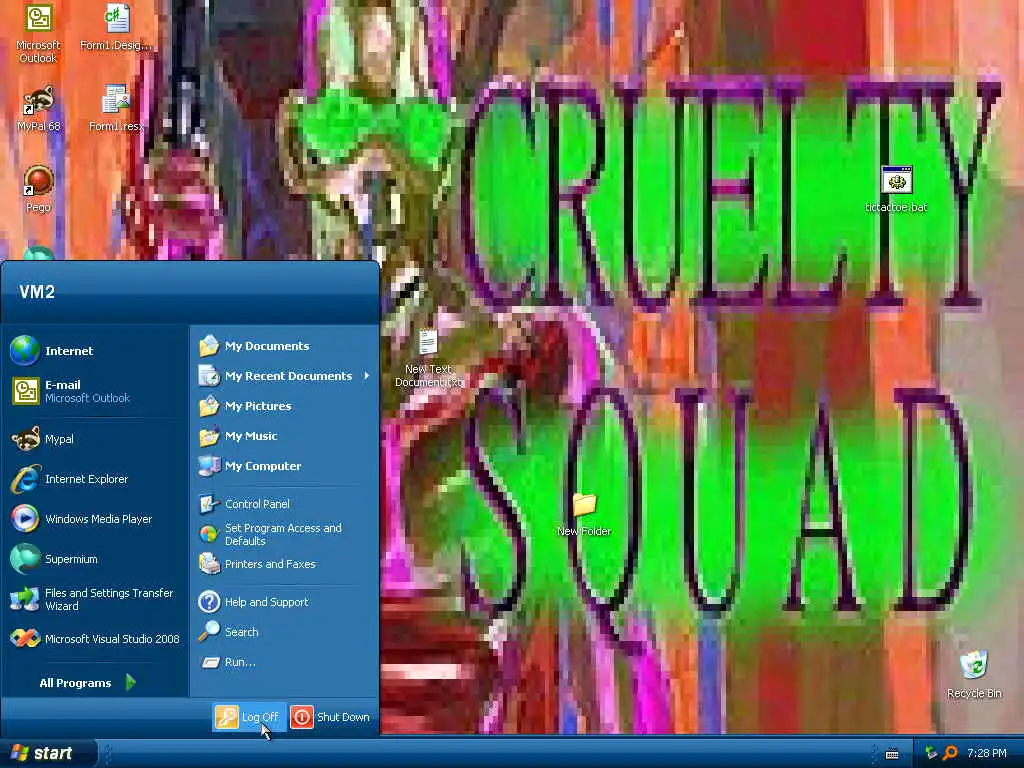
Task: Click the on-screen keyboard tray icon
Action: 891,754
